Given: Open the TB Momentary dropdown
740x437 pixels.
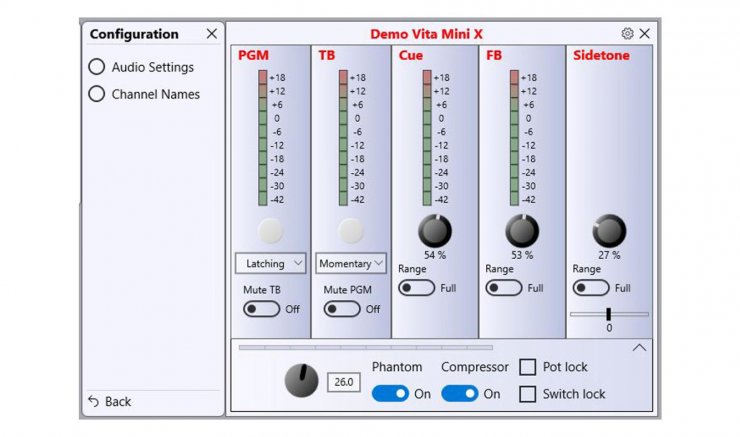Looking at the screenshot, I should [x=351, y=264].
